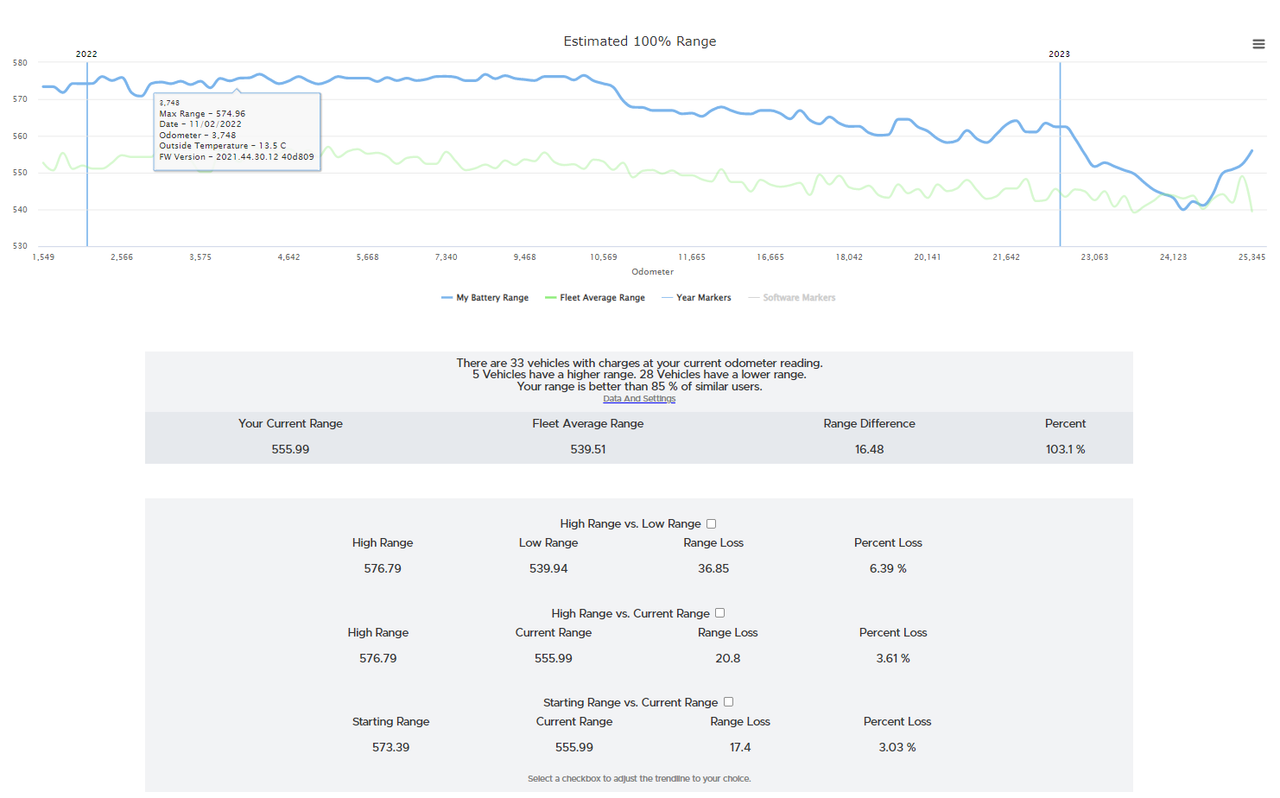
Task: Toggle Year Markers legend item
Action: [x=696, y=298]
